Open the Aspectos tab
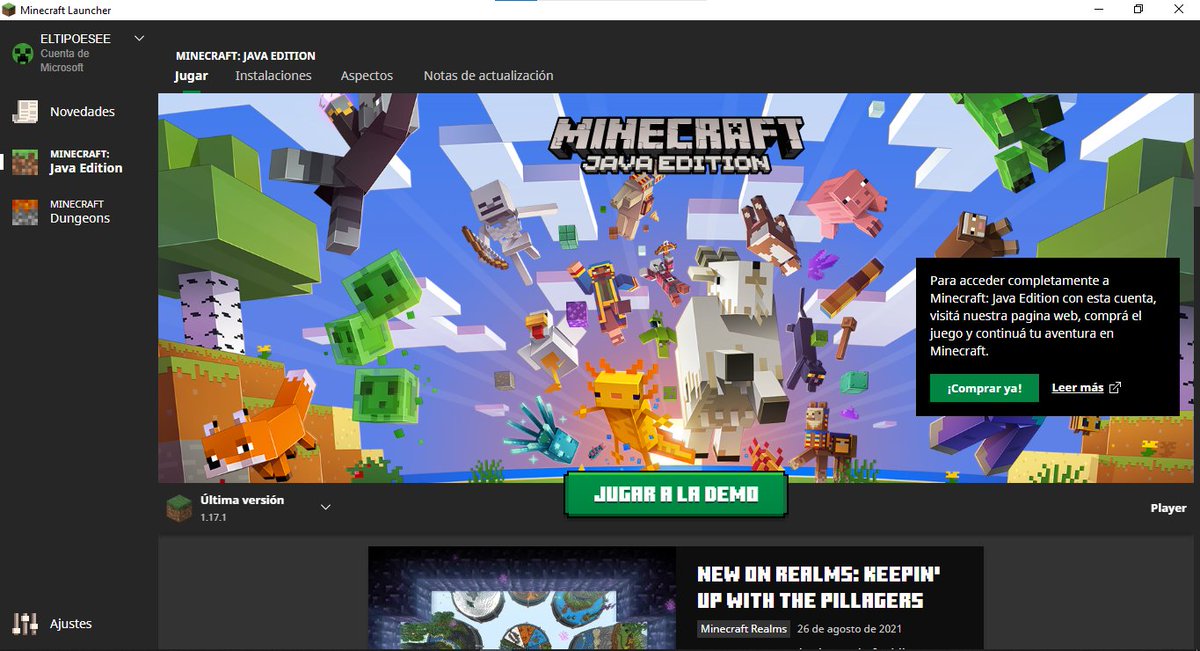The width and height of the screenshot is (1200, 651). tap(367, 75)
